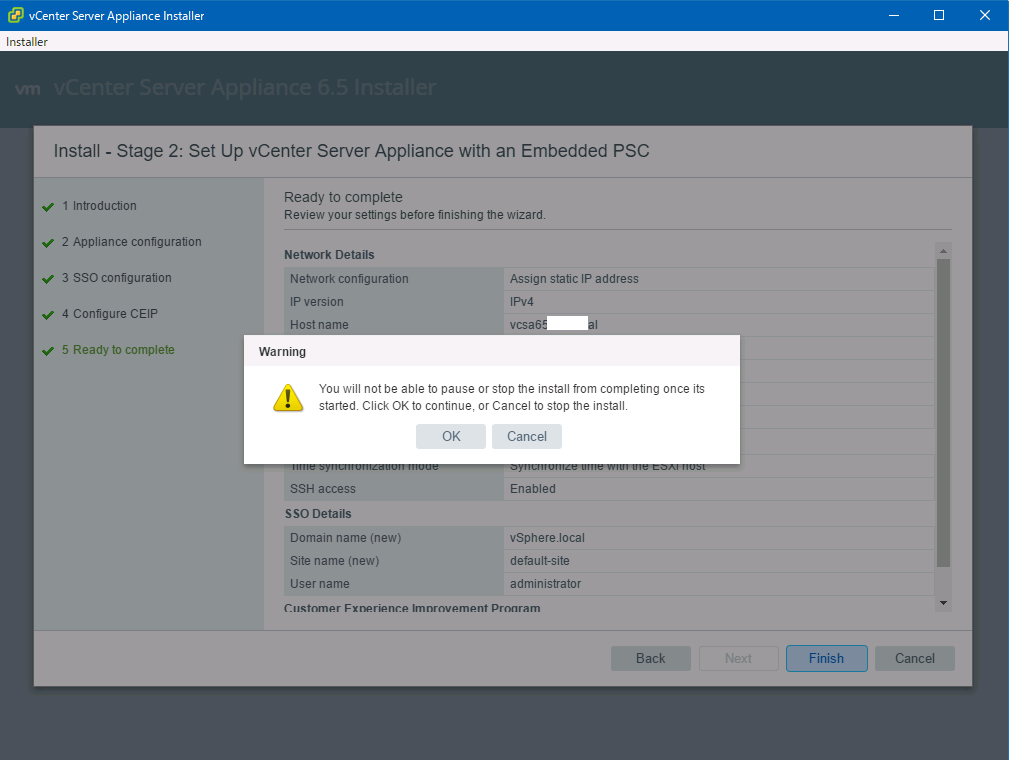1009x760 pixels.
Task: Click the 'default-site' value
Action: pyautogui.click(x=539, y=561)
